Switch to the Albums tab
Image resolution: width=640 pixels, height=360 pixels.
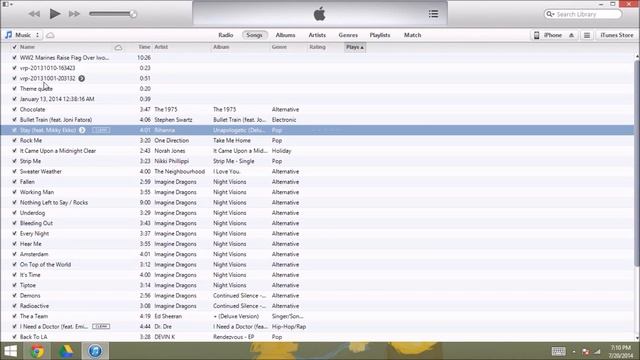pos(285,35)
